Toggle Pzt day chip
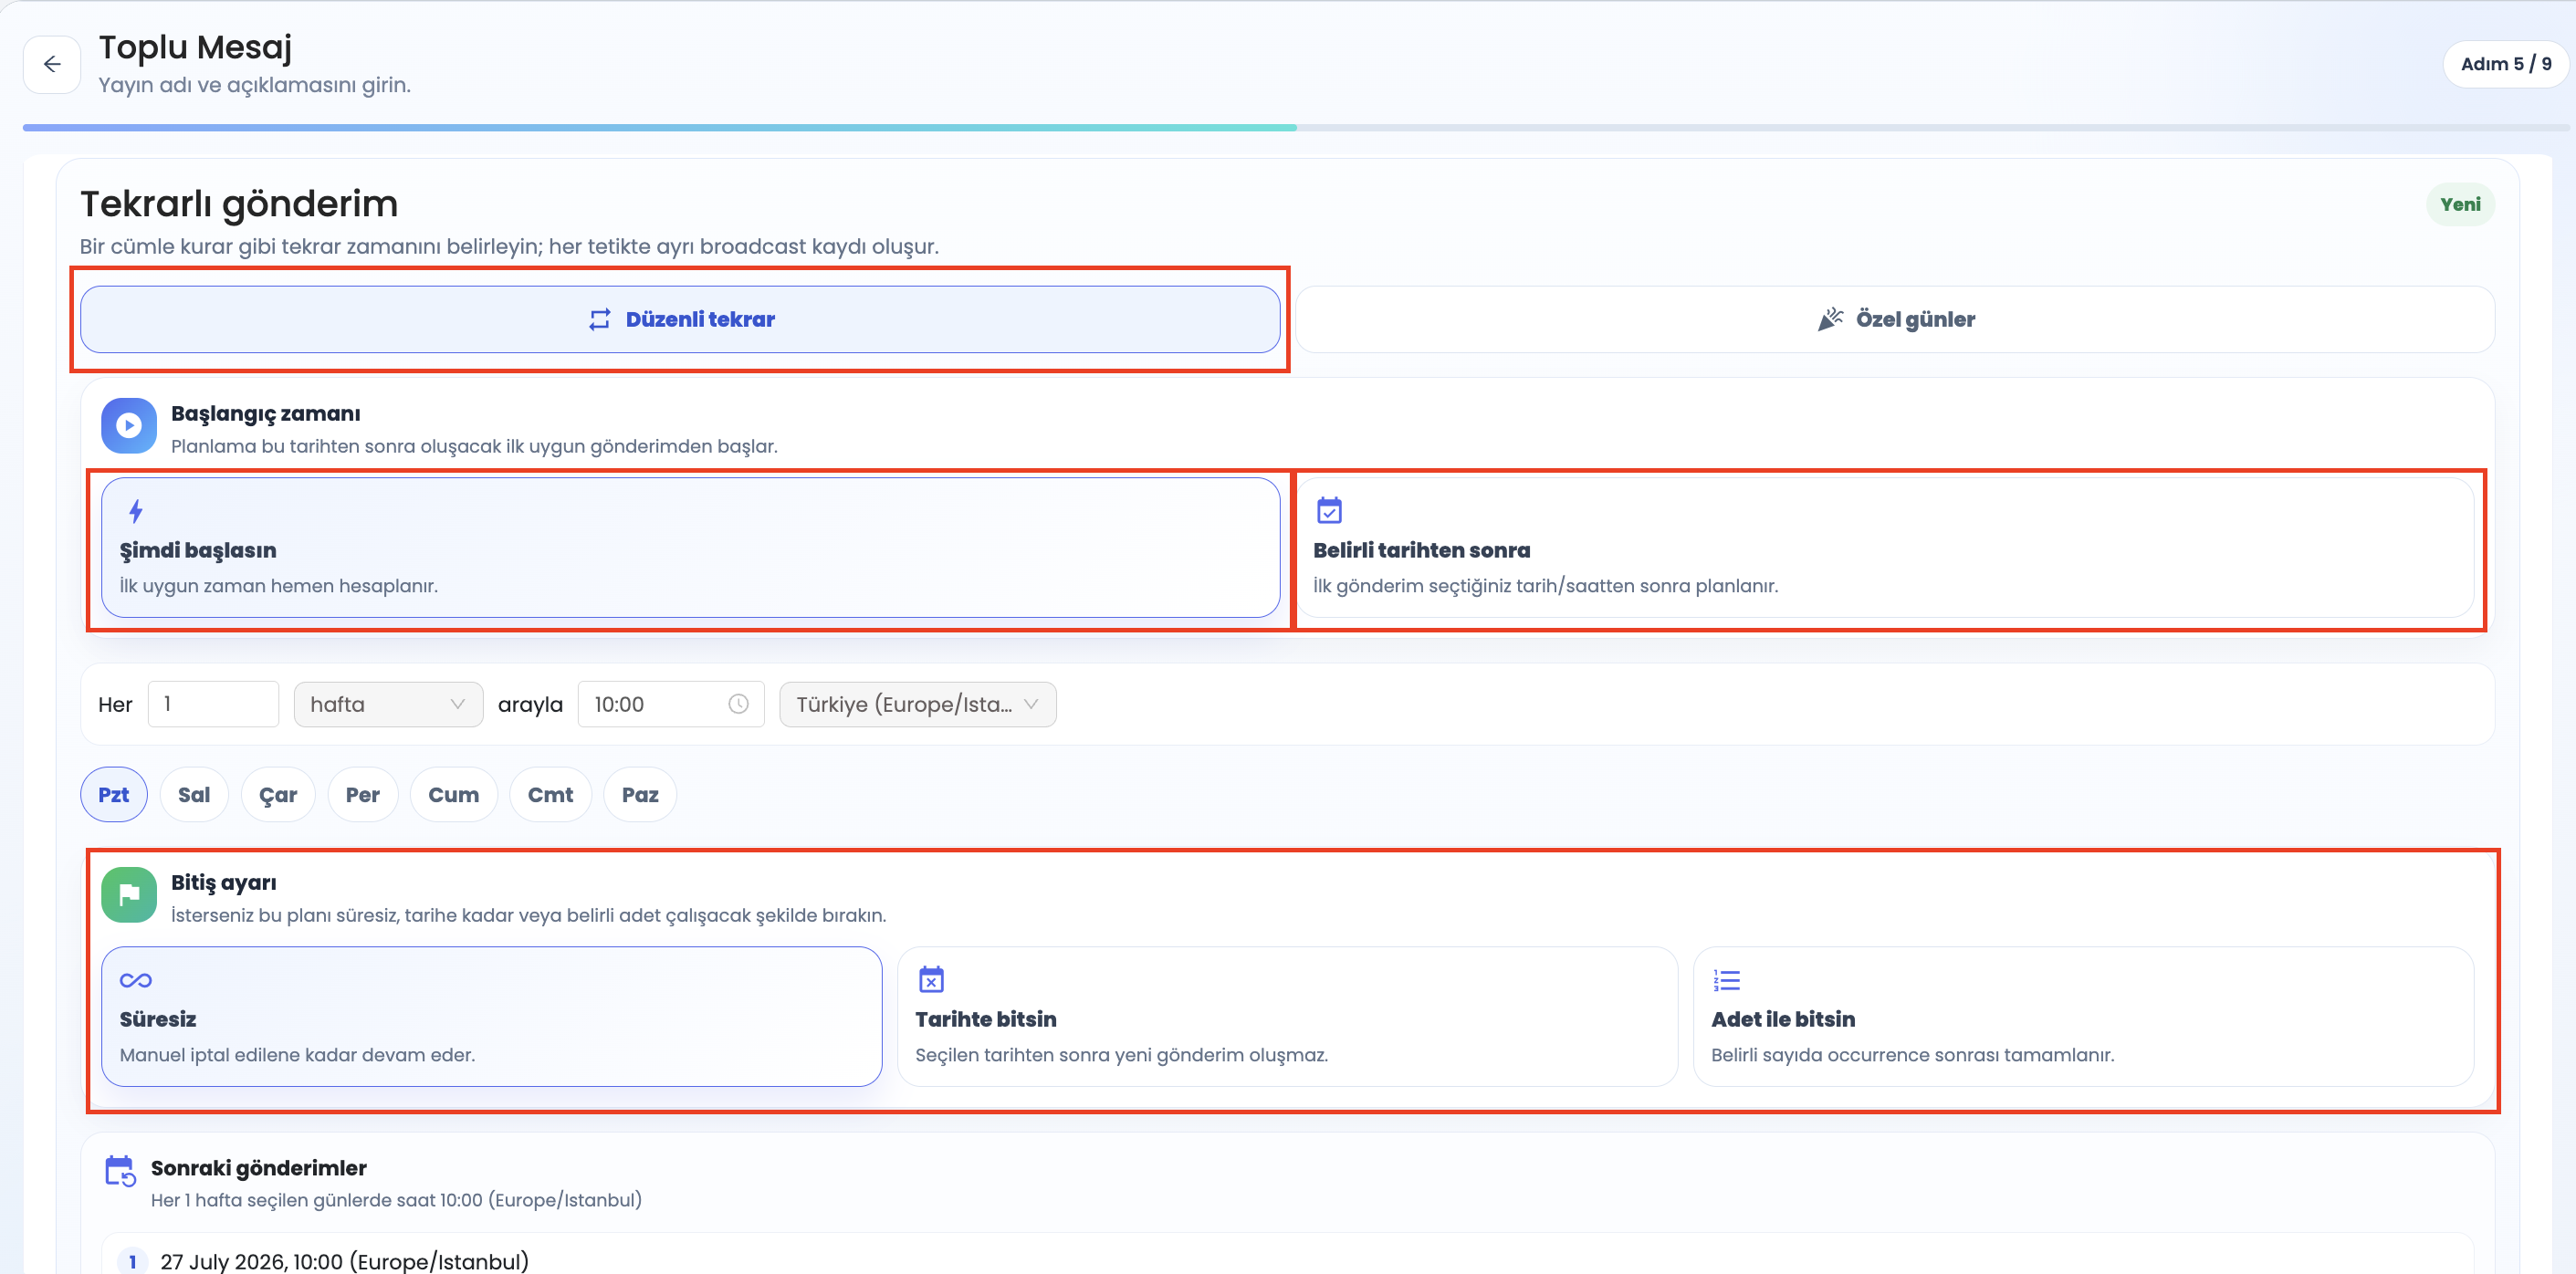The image size is (2576, 1274). click(x=114, y=795)
